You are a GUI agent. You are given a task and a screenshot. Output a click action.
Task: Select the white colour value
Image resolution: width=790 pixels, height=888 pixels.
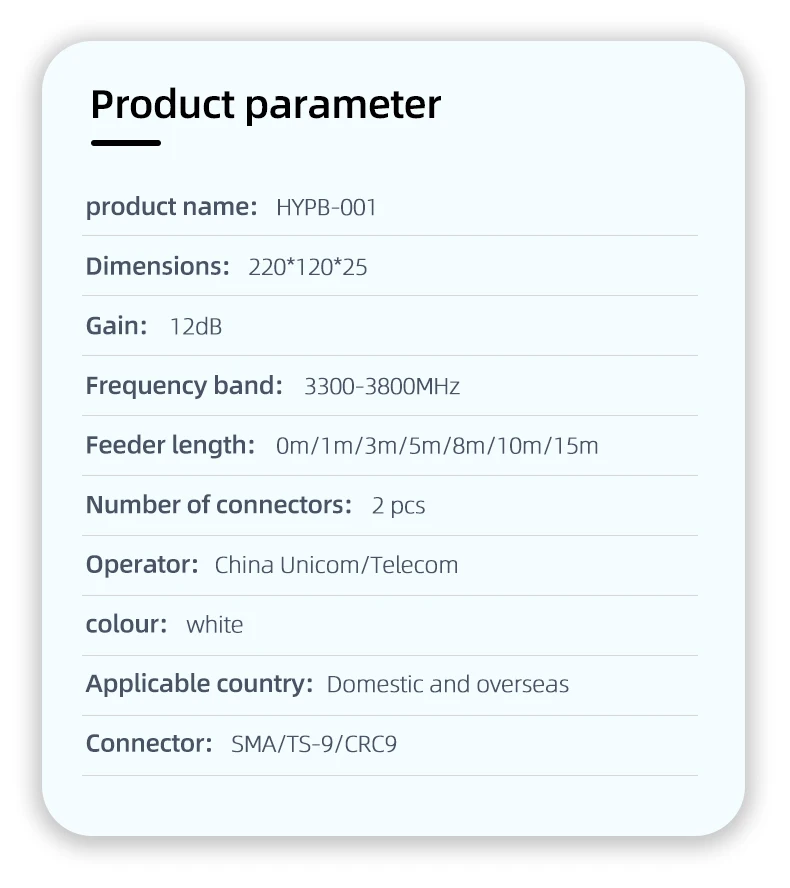click(215, 625)
